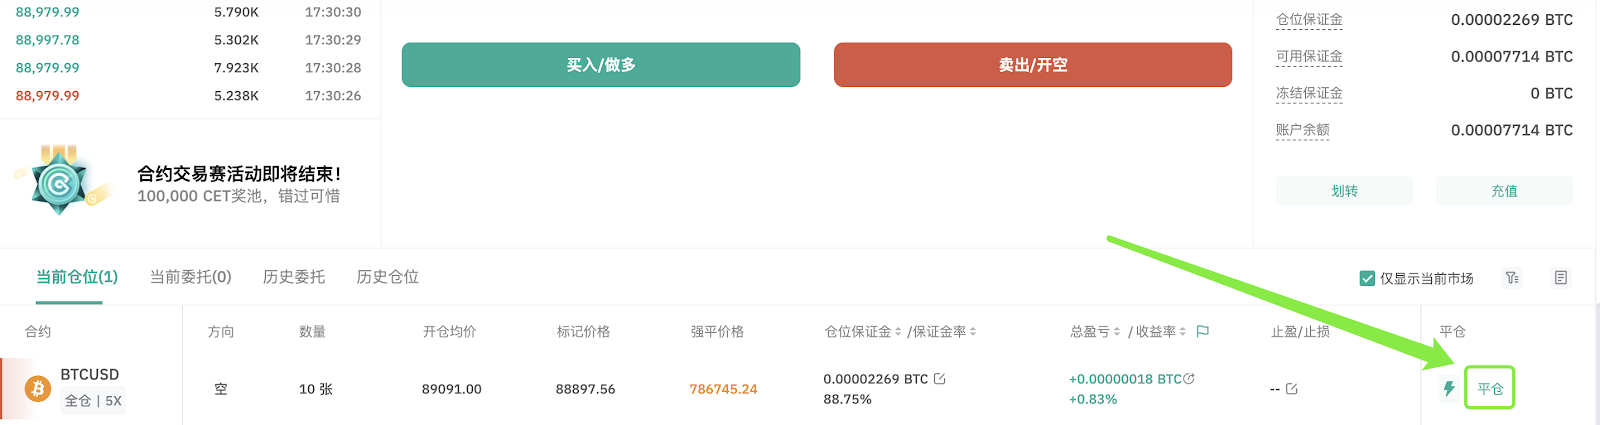This screenshot has width=1600, height=425.
Task: Edit position margin pencil icon
Action: click(939, 379)
